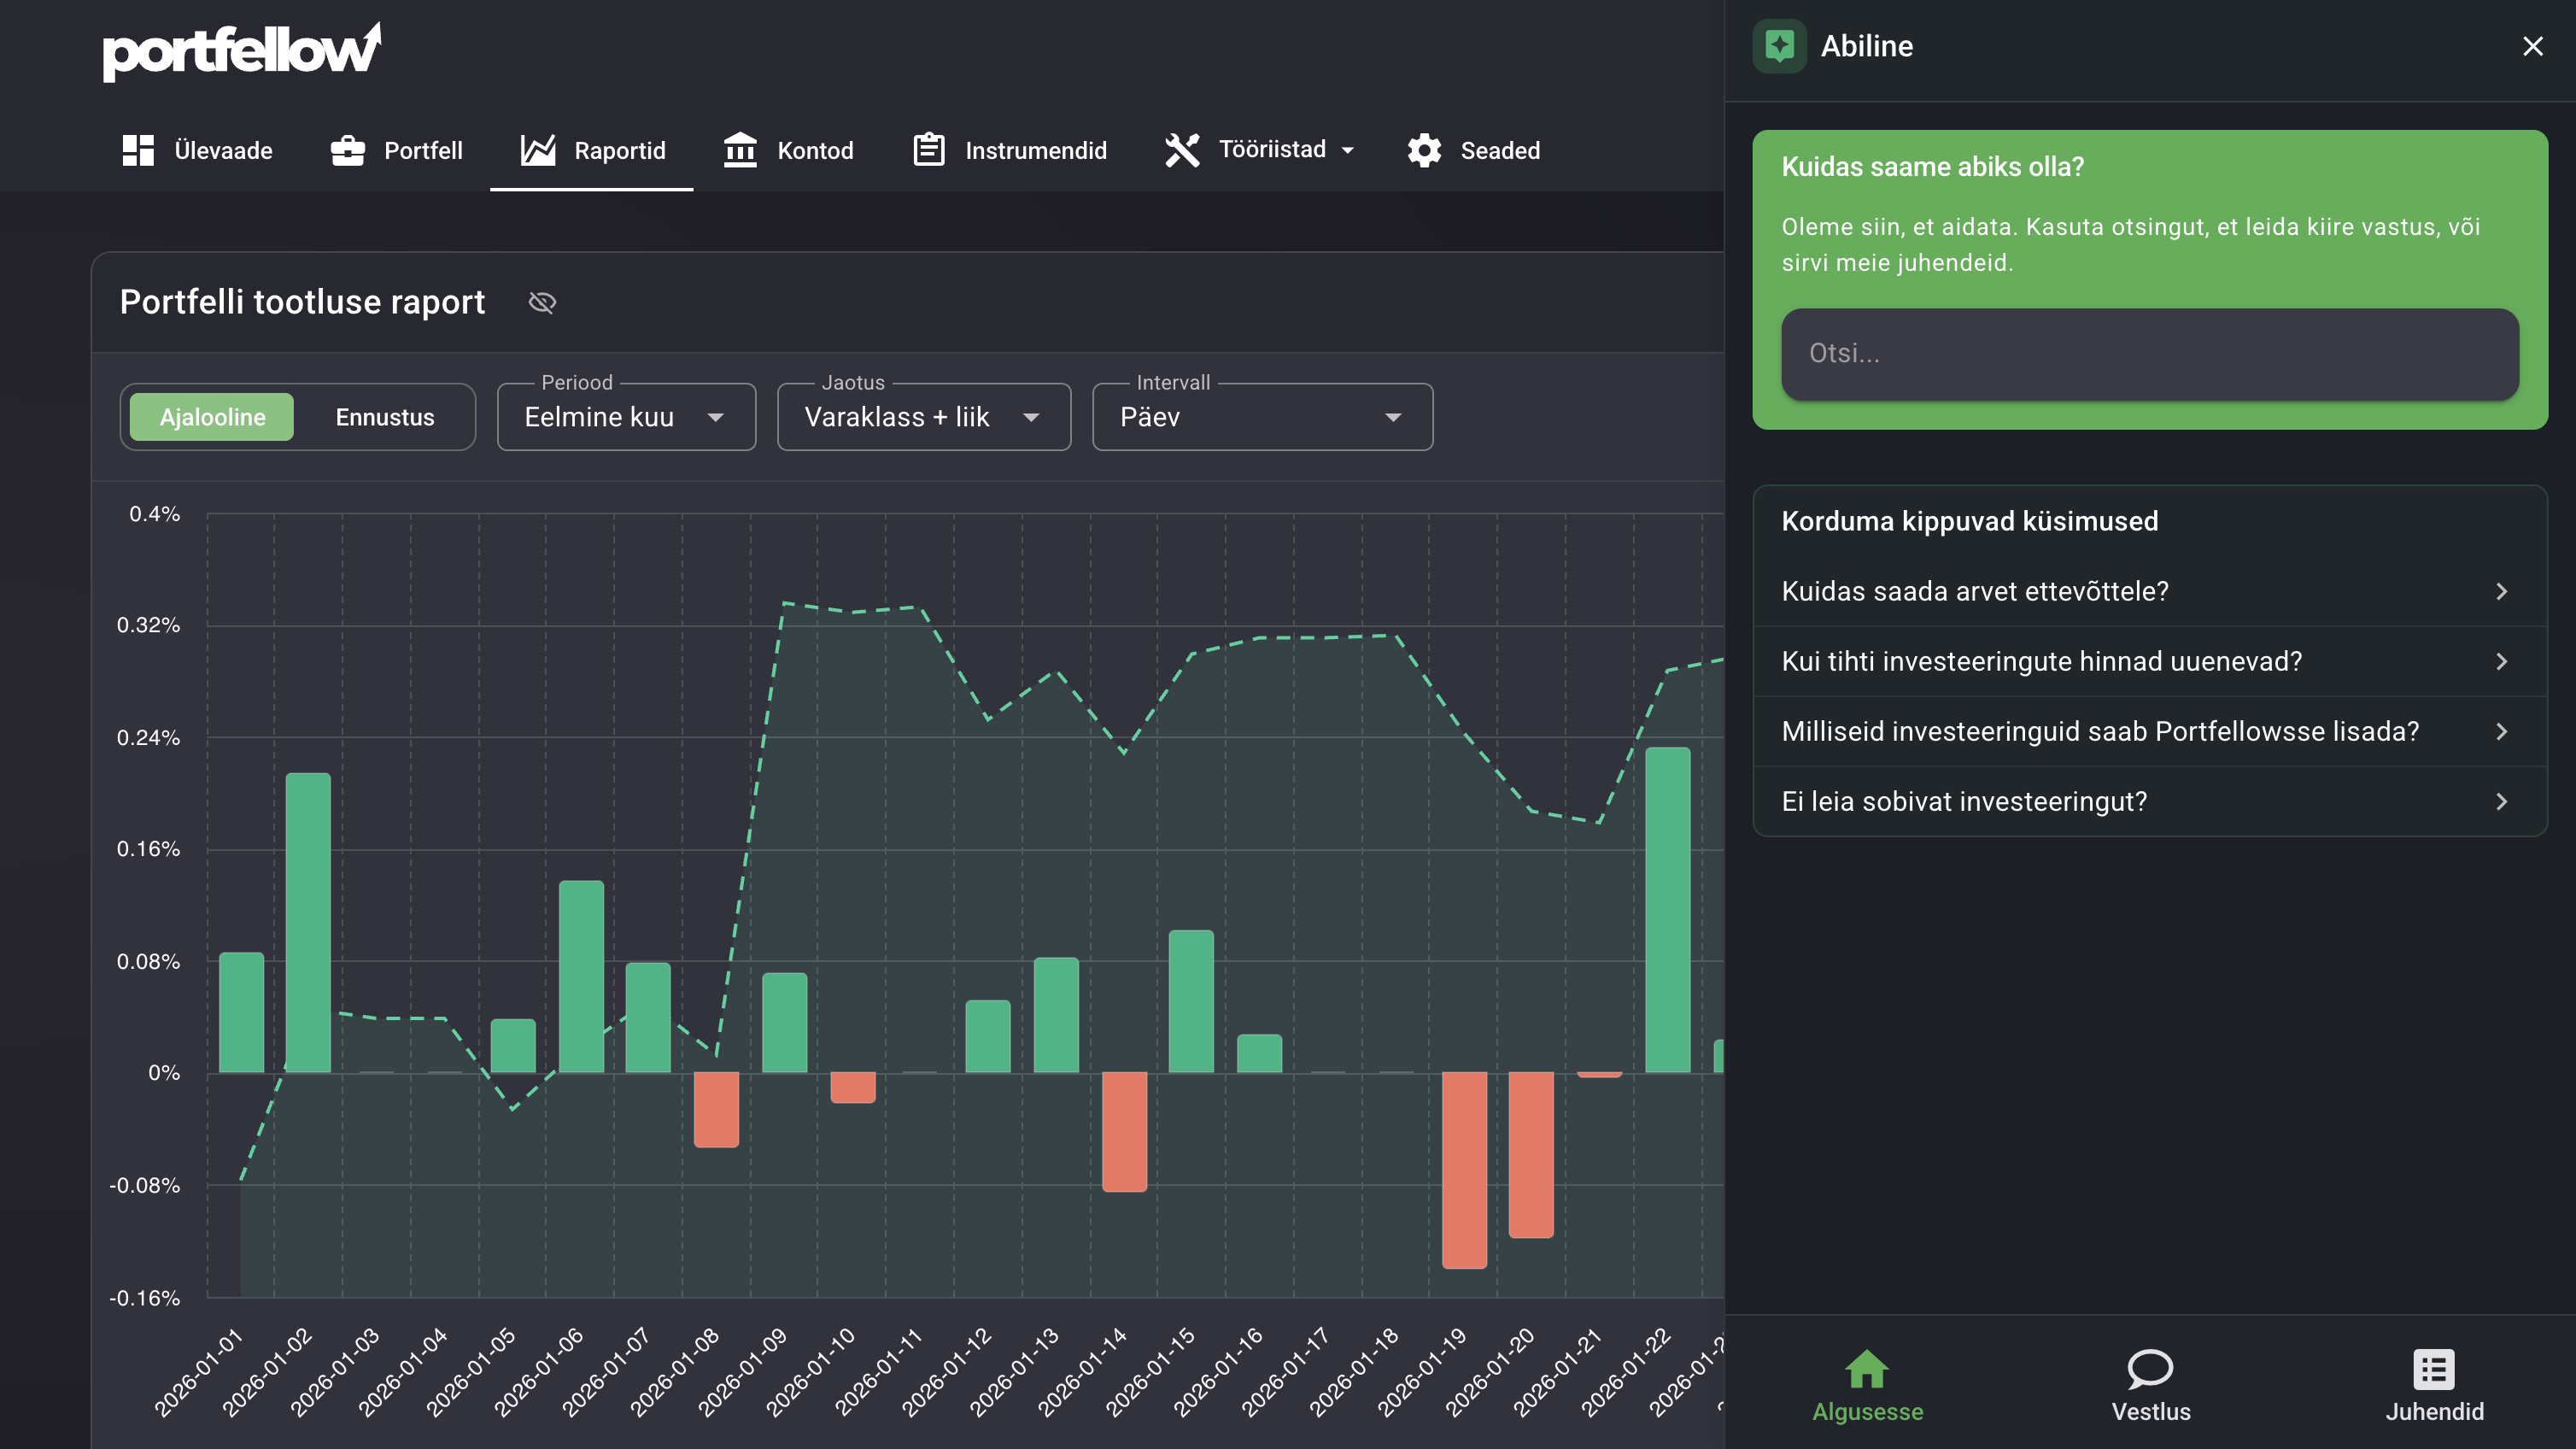Screen dimensions: 2576x1449
Task: Click the Kontod bank building icon
Action: (740, 150)
